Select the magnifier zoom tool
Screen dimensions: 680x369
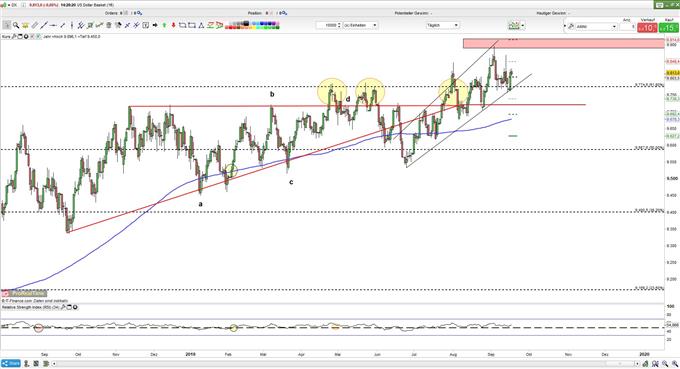coord(16,26)
